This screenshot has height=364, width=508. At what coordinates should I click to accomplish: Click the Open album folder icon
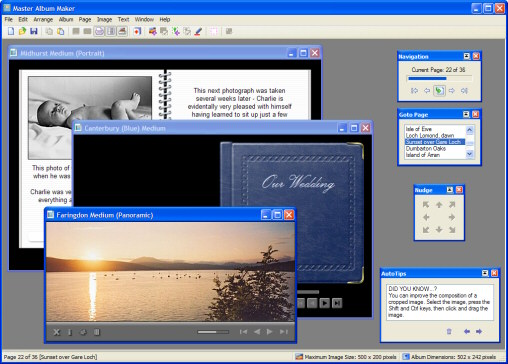point(22,31)
